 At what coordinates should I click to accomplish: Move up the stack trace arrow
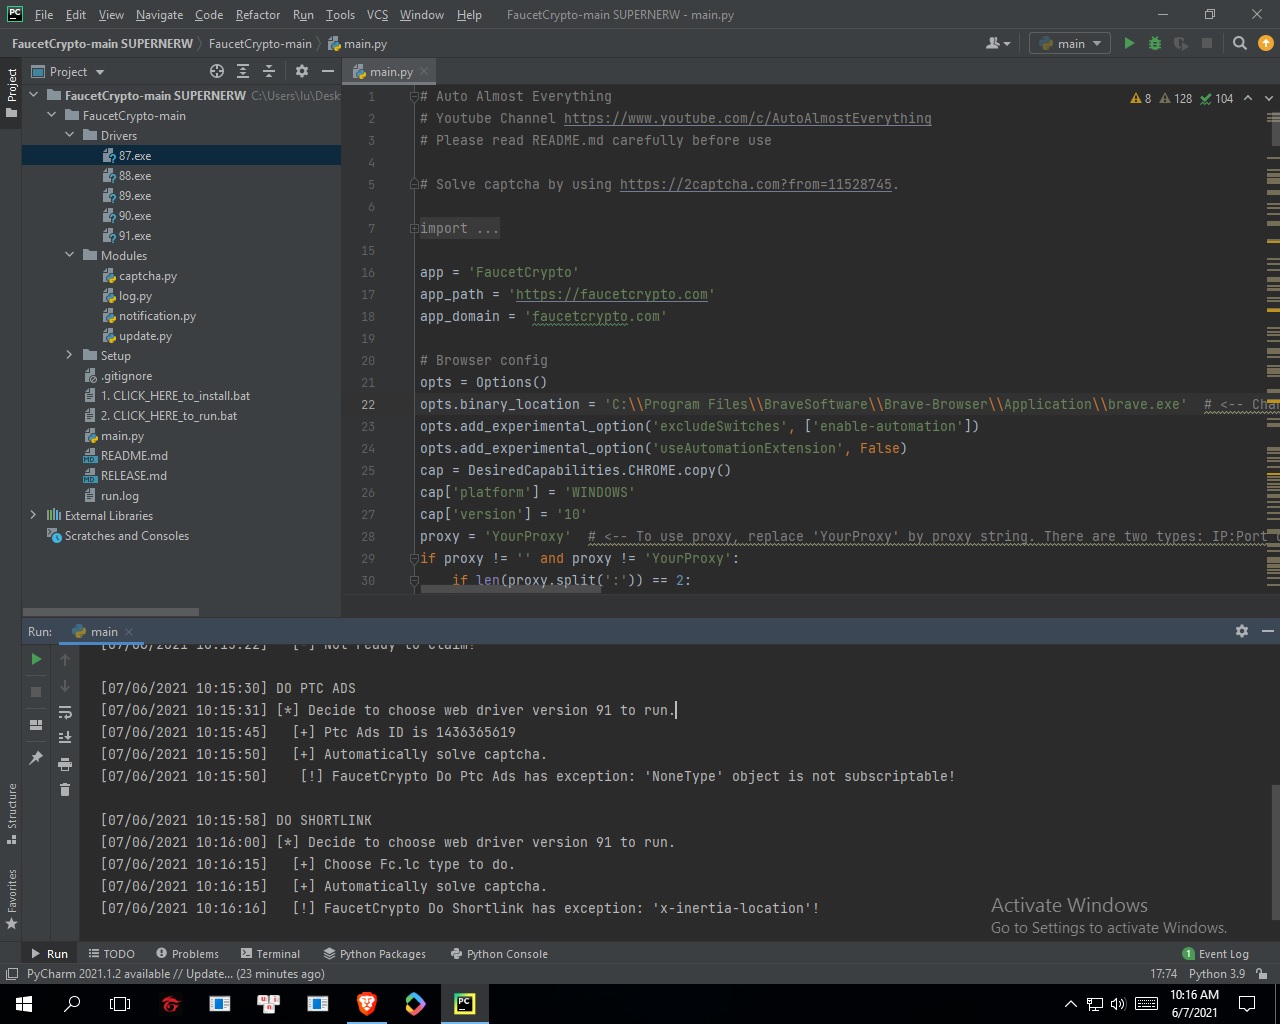(65, 659)
